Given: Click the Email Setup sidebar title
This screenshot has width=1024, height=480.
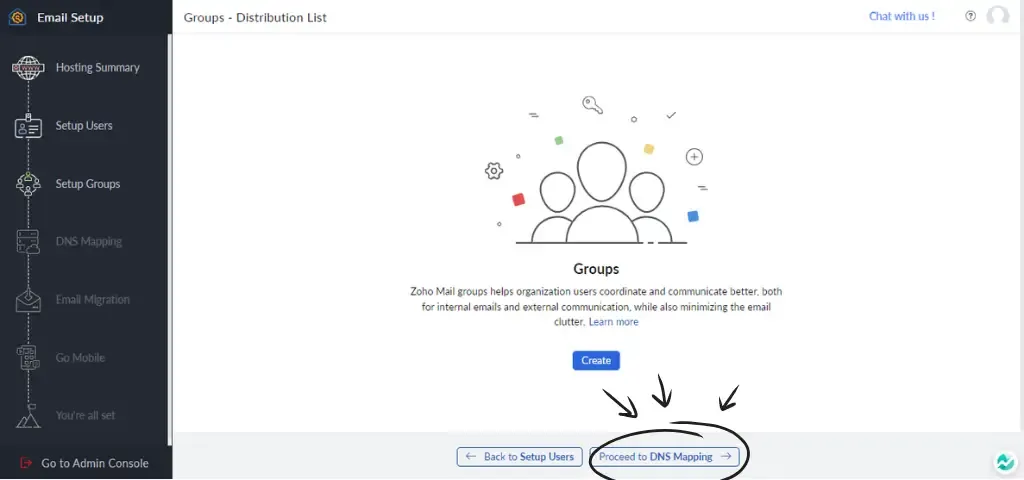Looking at the screenshot, I should tap(70, 17).
